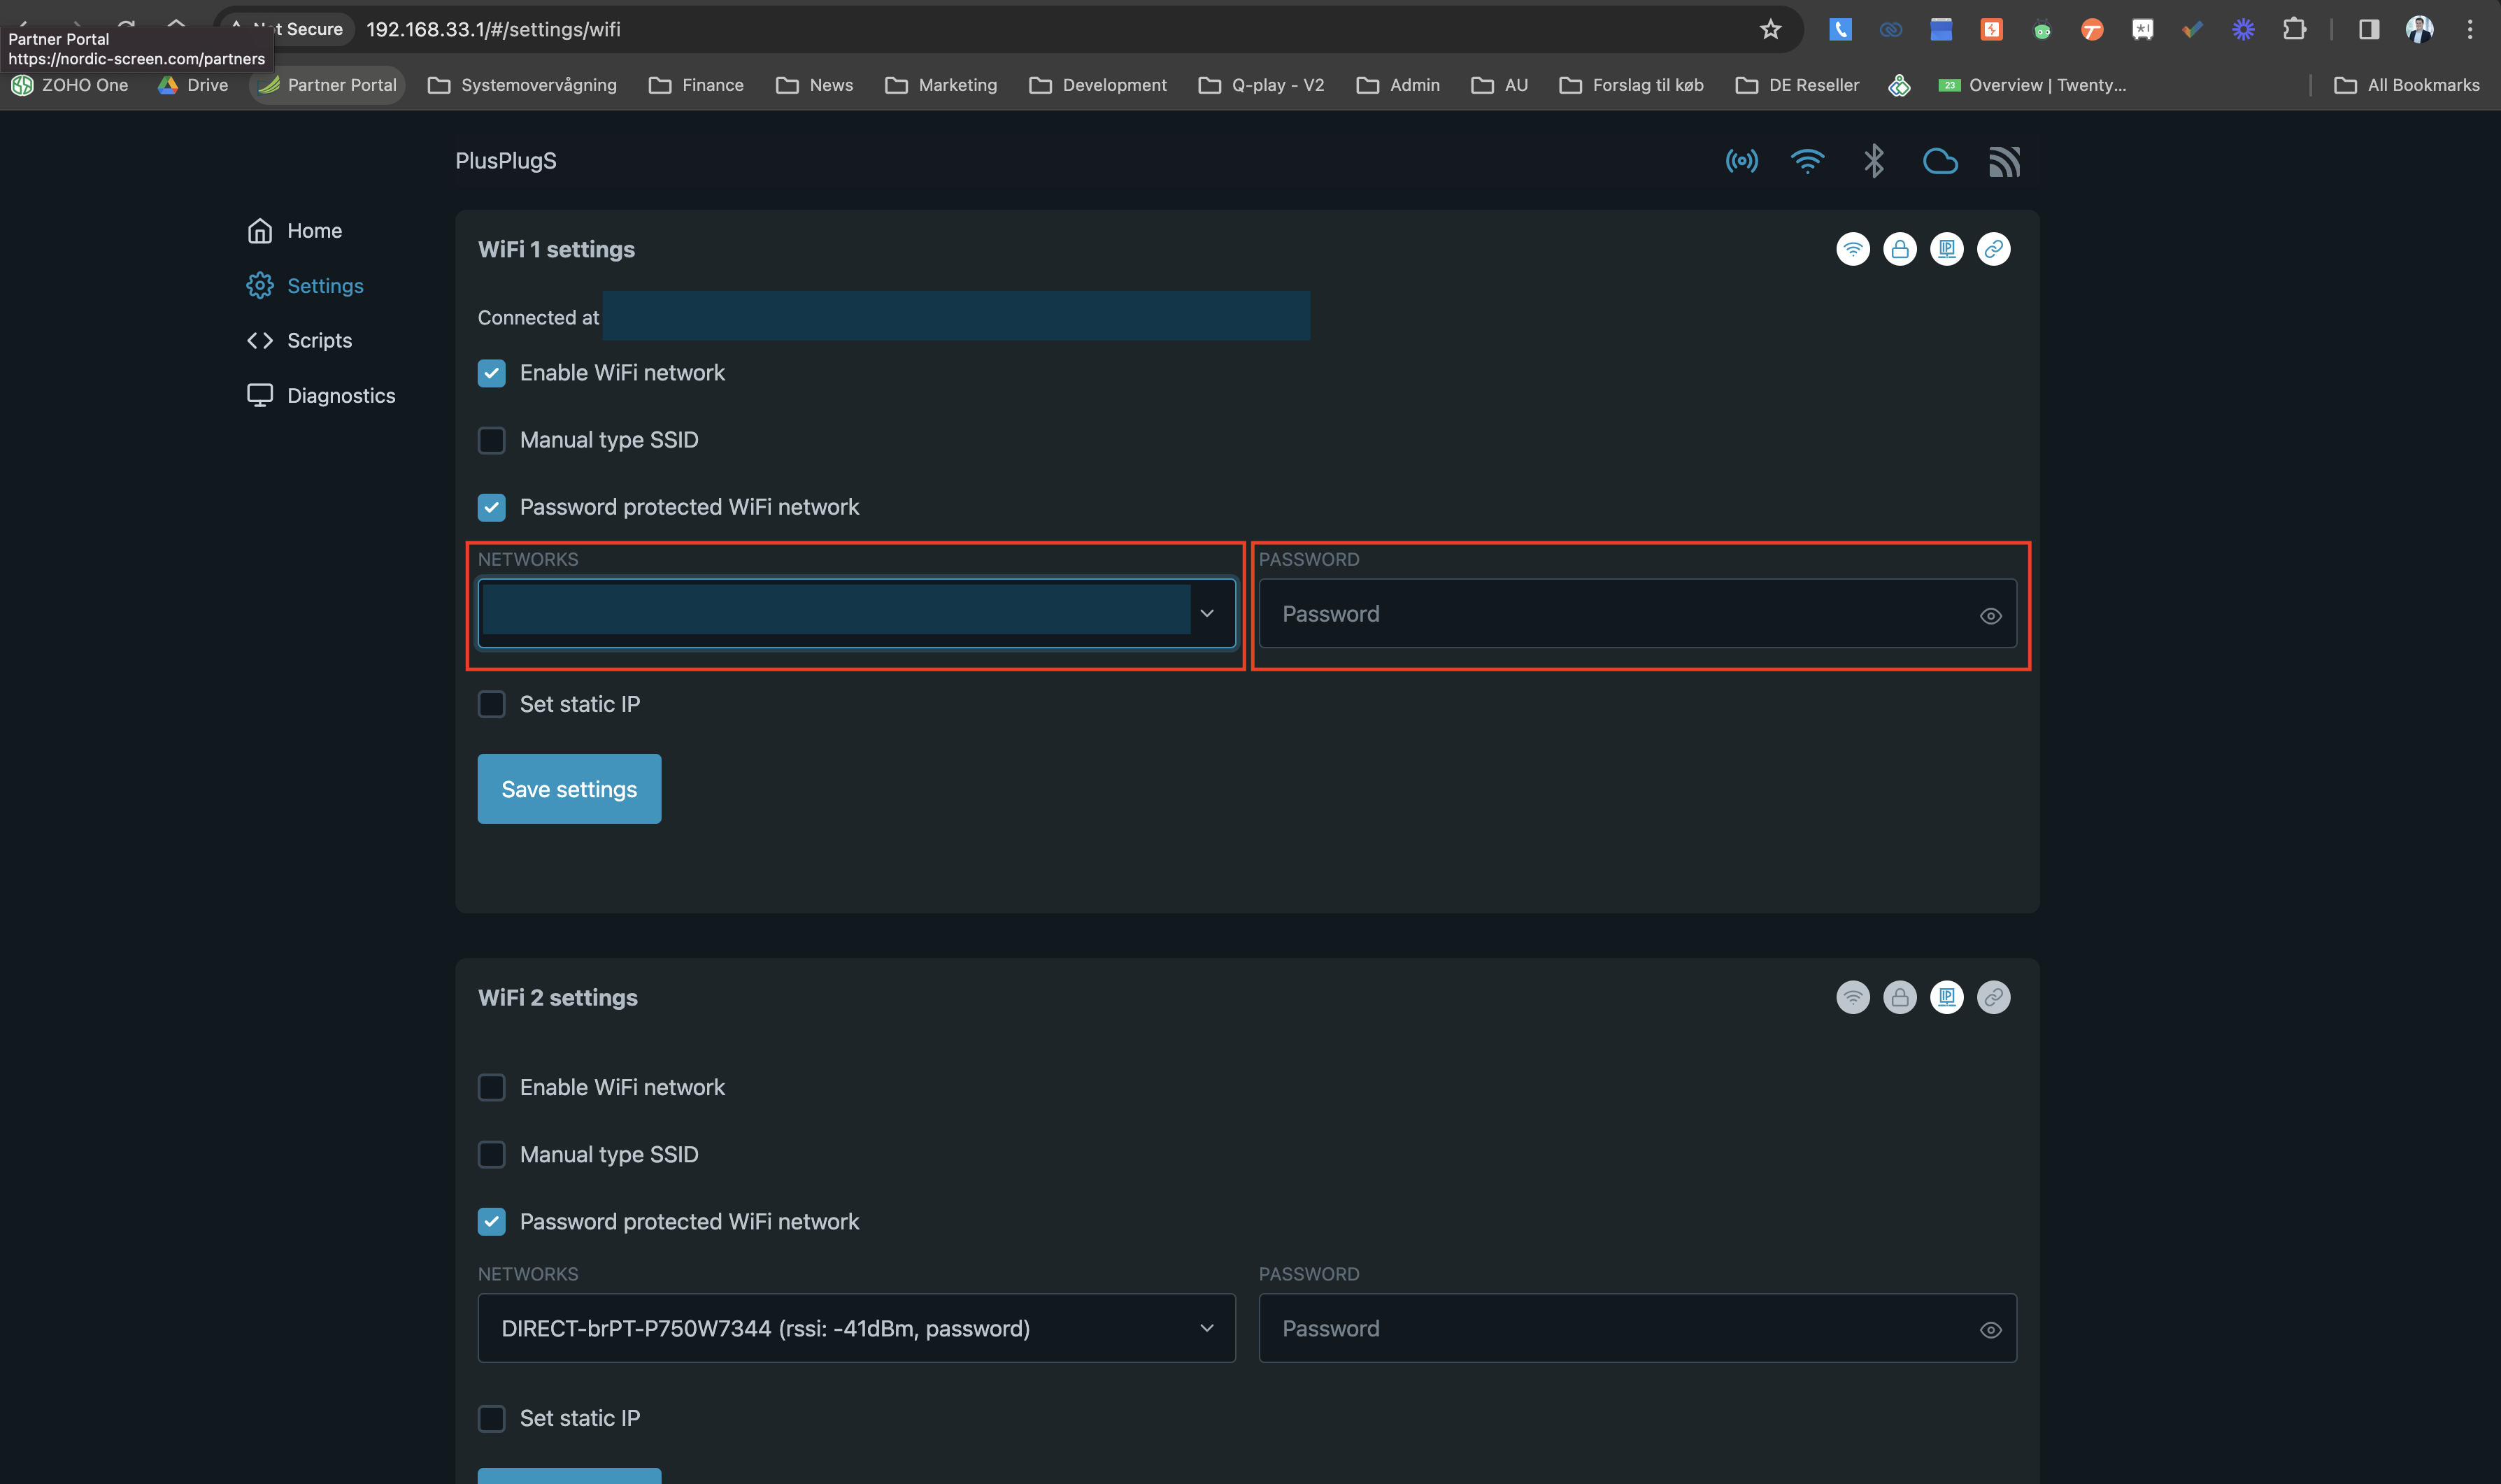
Task: Click Save settings button WiFi 1
Action: click(x=569, y=788)
